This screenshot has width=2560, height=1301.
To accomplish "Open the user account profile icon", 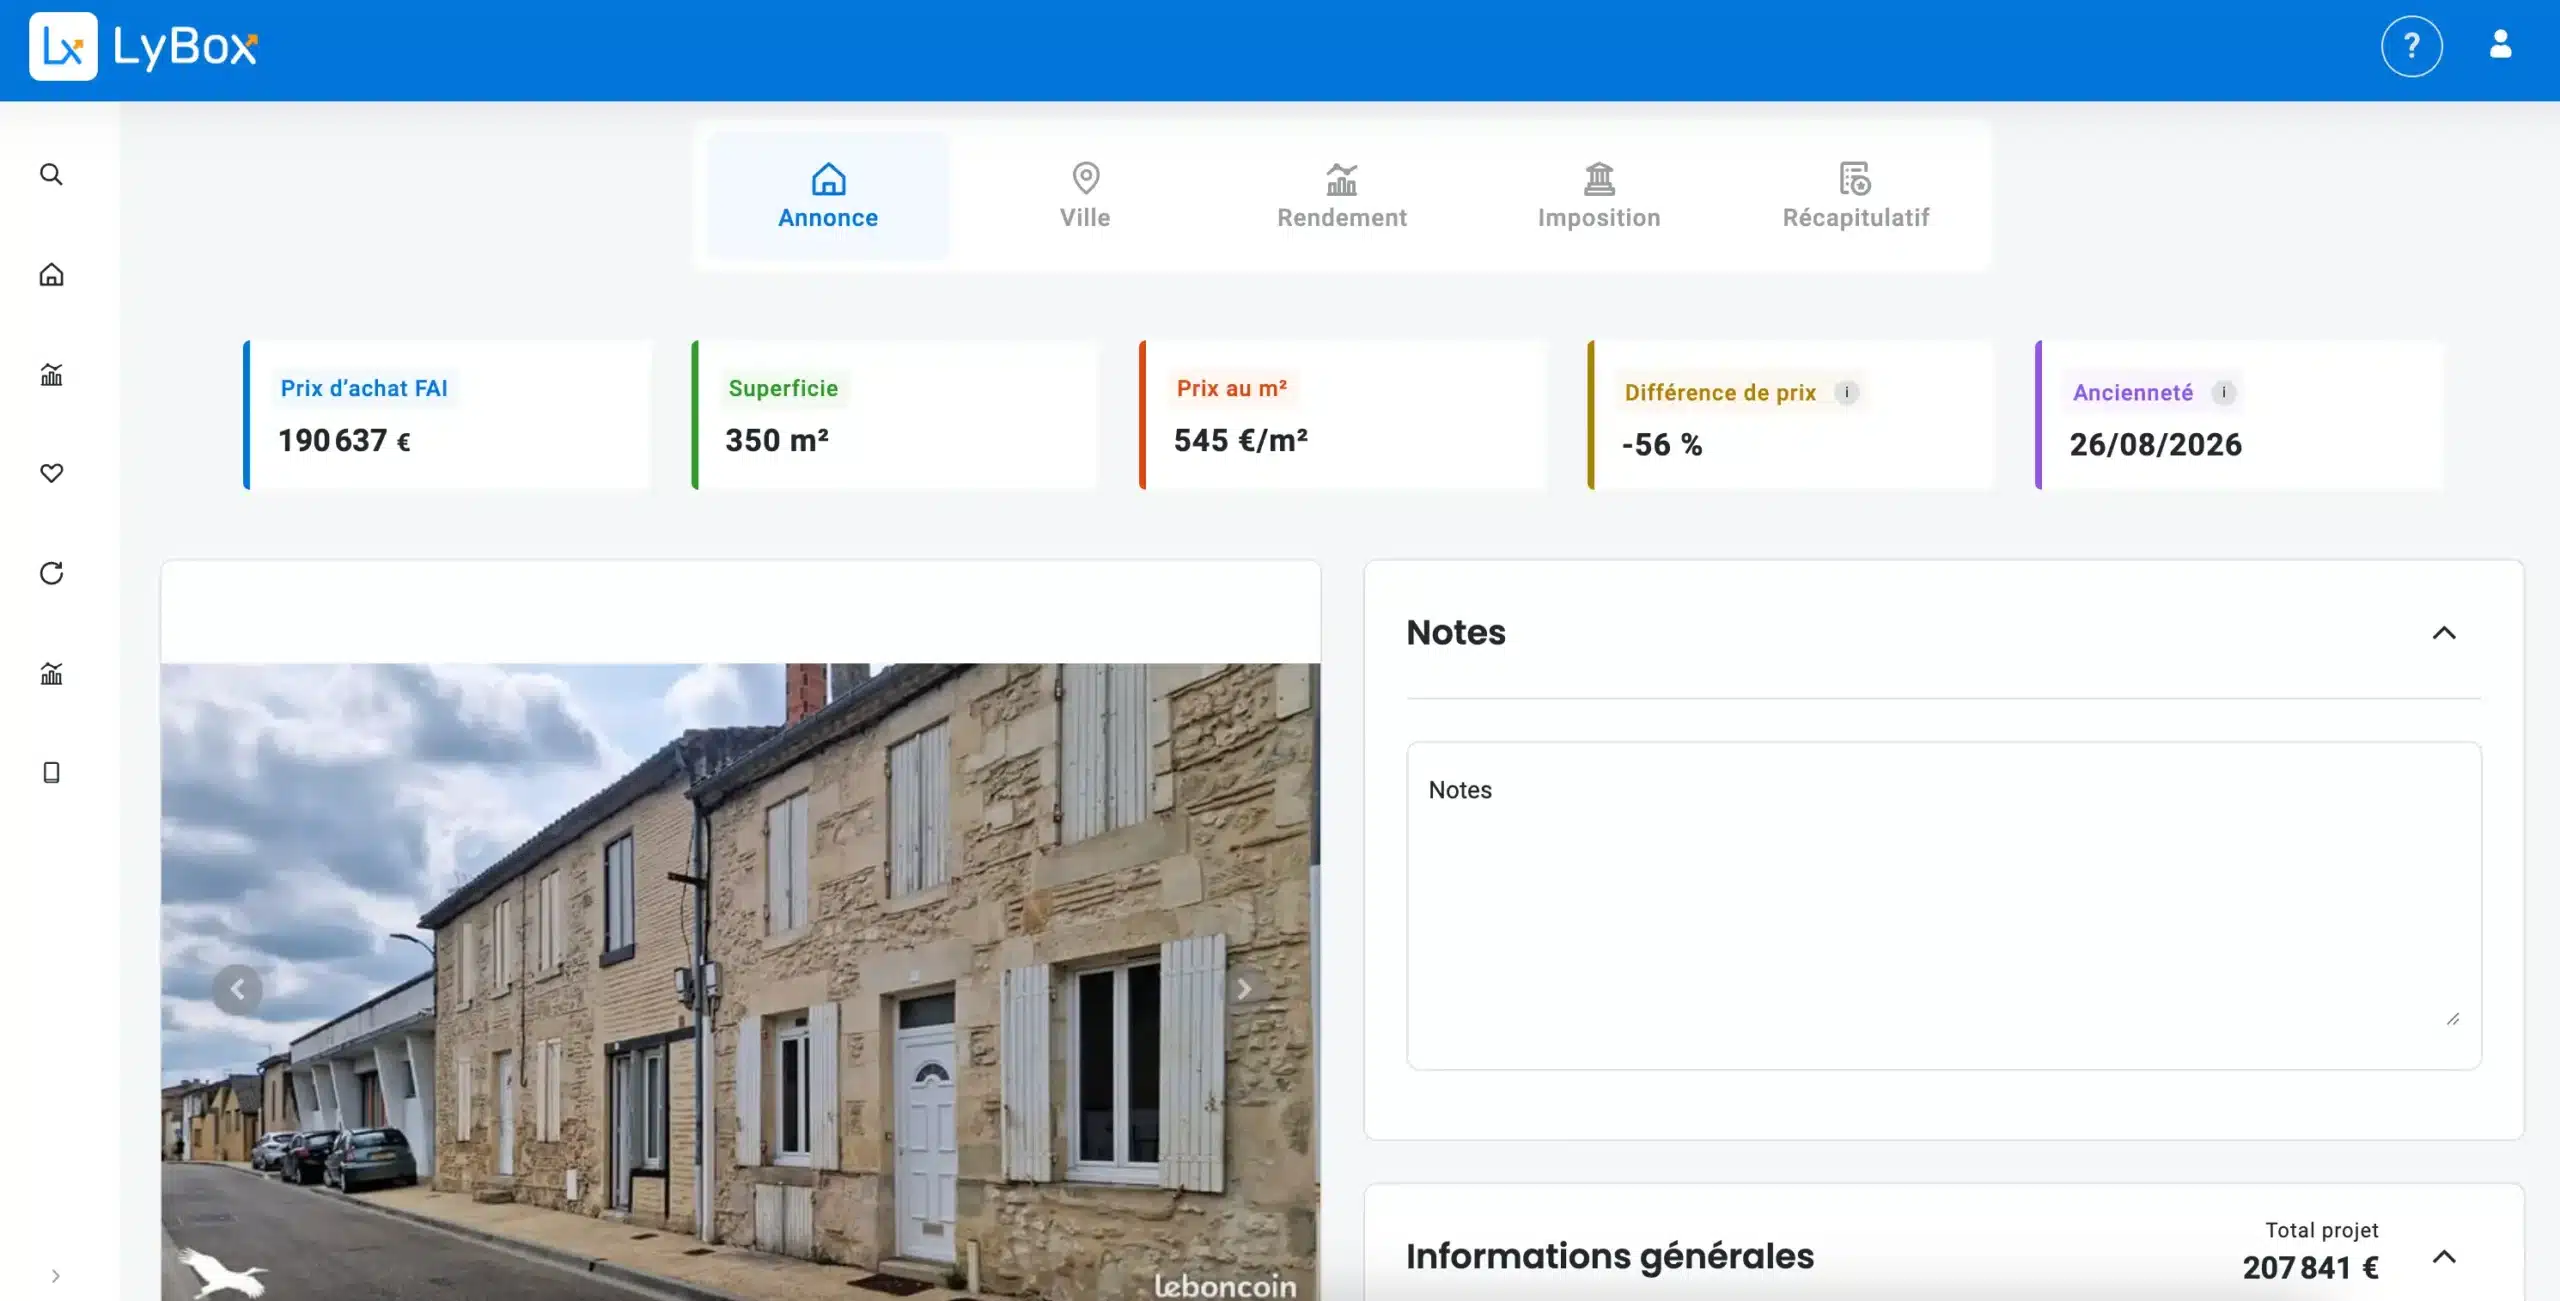I will point(2500,44).
